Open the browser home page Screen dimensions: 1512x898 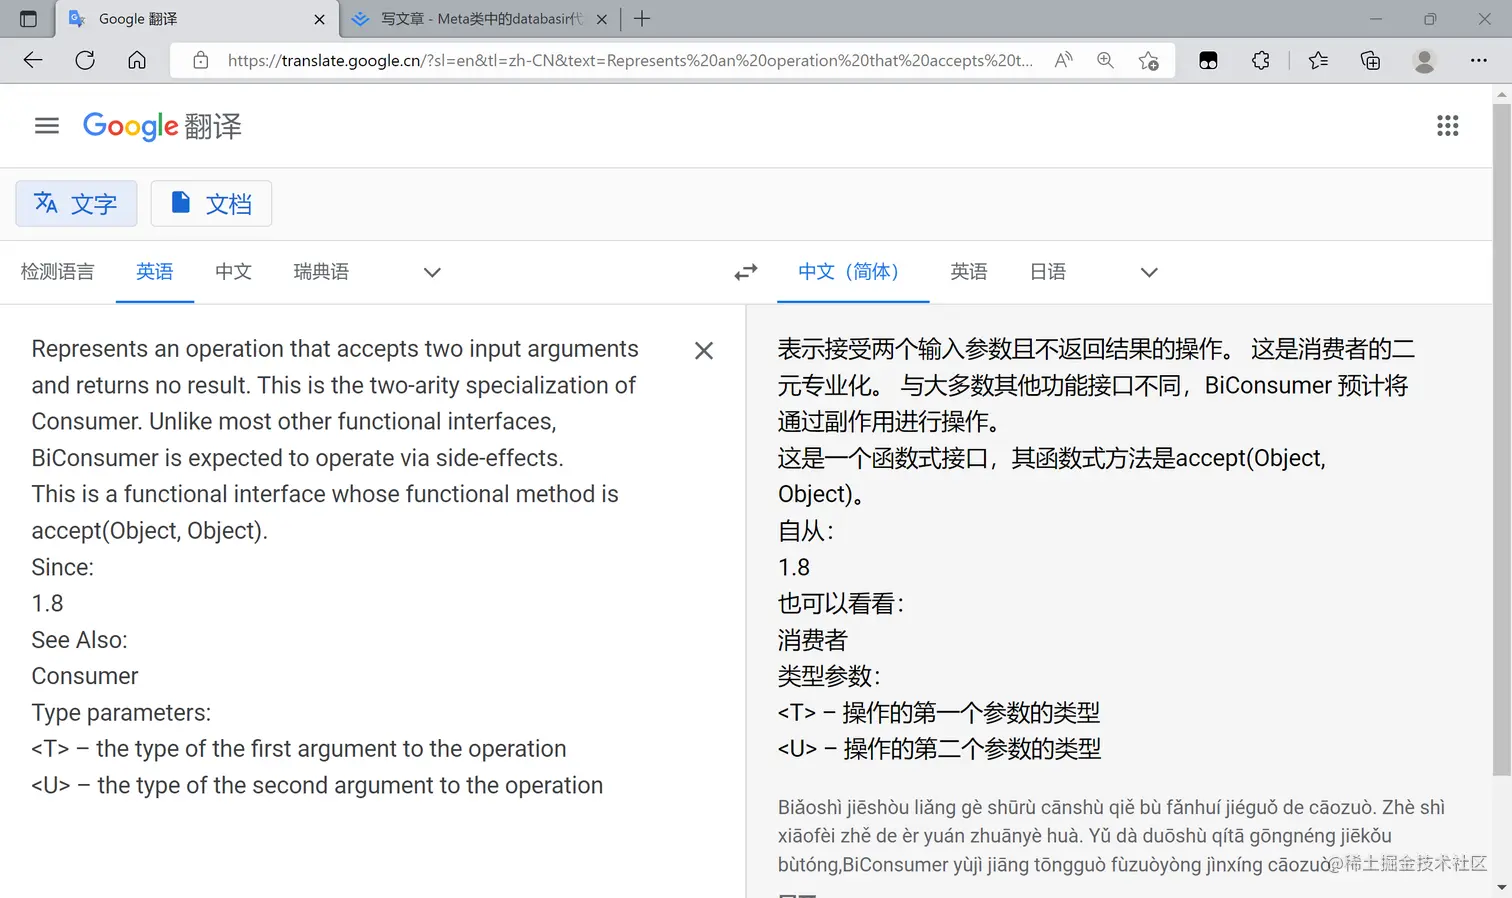pos(137,60)
